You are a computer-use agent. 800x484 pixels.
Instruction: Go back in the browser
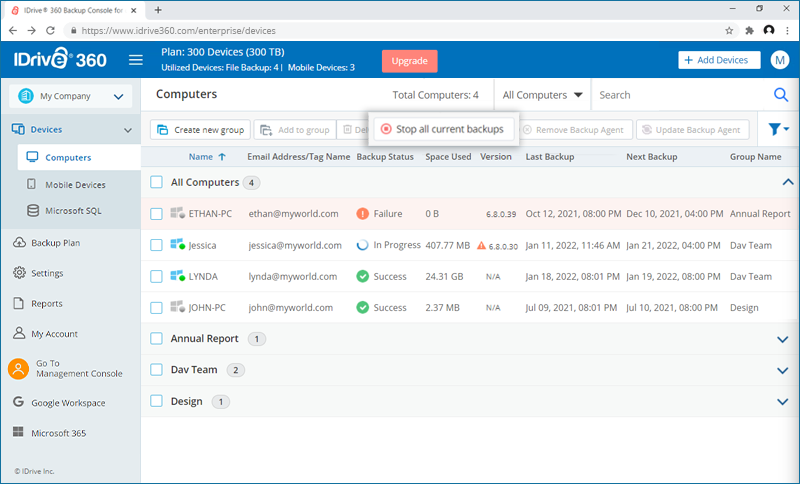(13, 31)
